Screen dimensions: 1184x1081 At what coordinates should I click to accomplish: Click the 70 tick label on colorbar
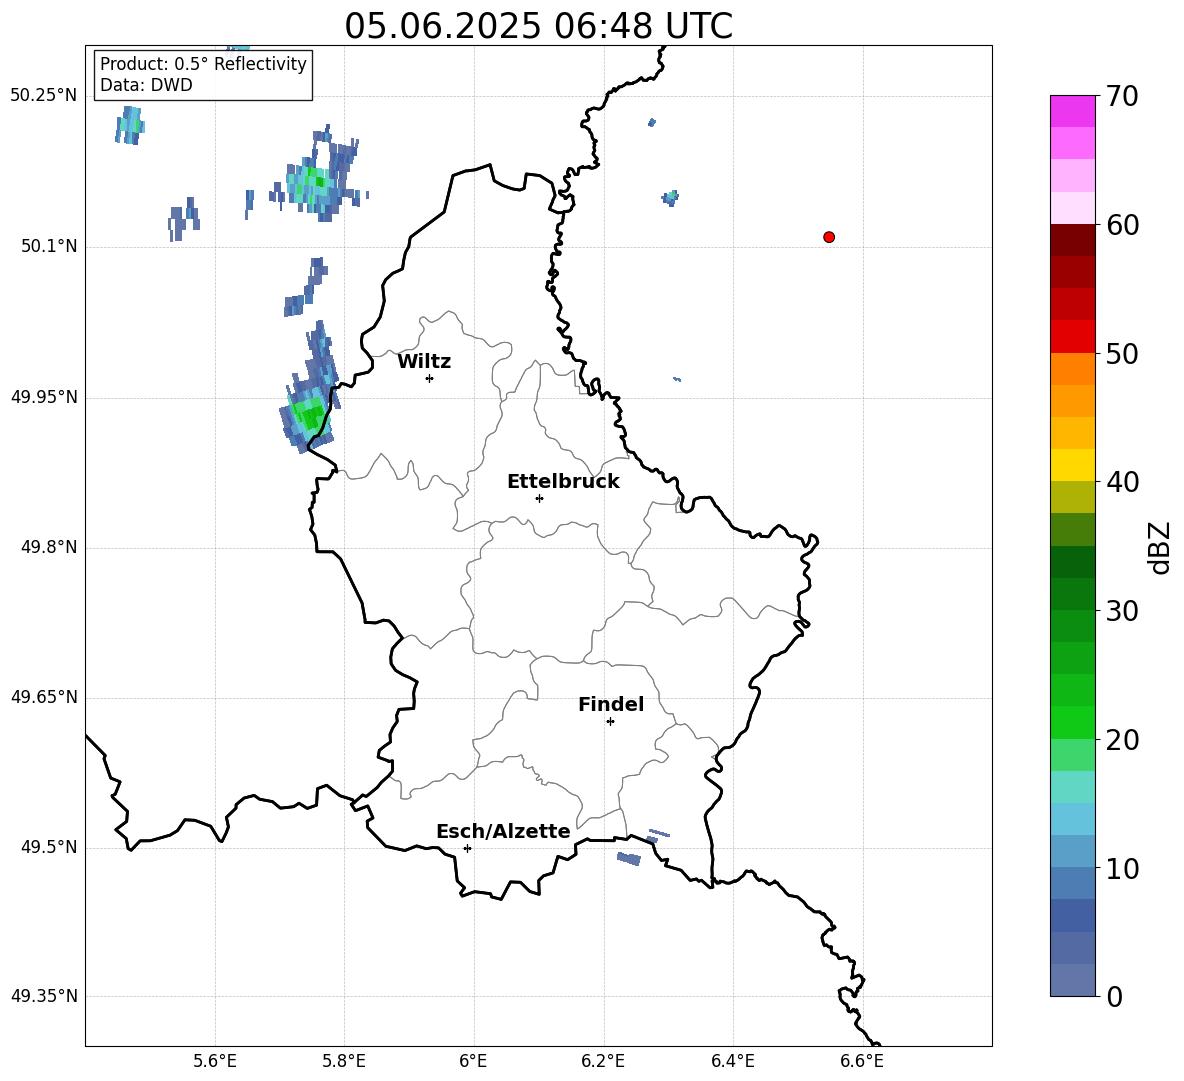click(x=1122, y=96)
